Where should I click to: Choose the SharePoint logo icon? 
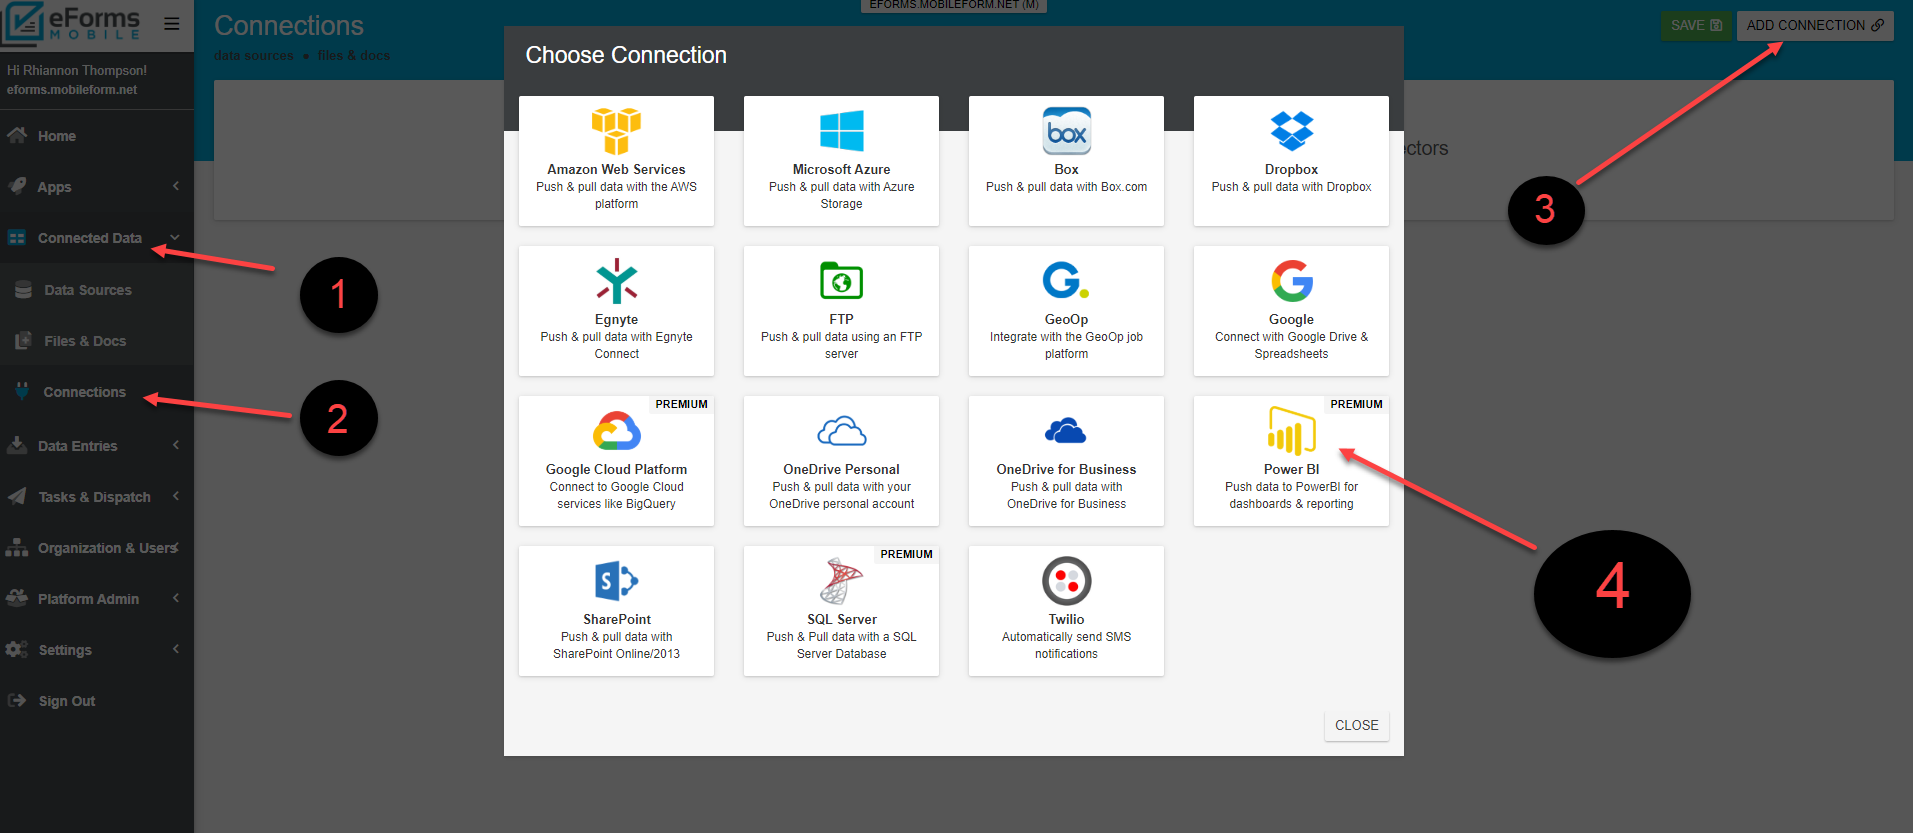click(x=616, y=581)
